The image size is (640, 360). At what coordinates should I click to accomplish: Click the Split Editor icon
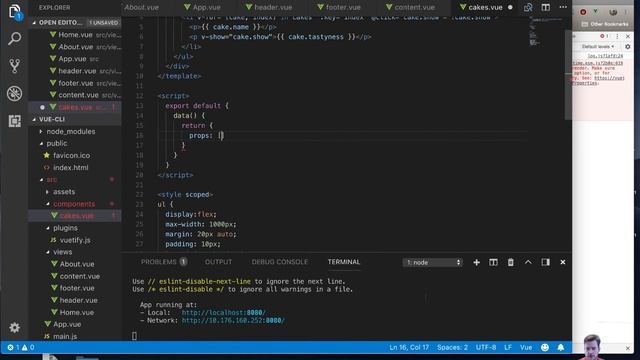click(x=545, y=7)
